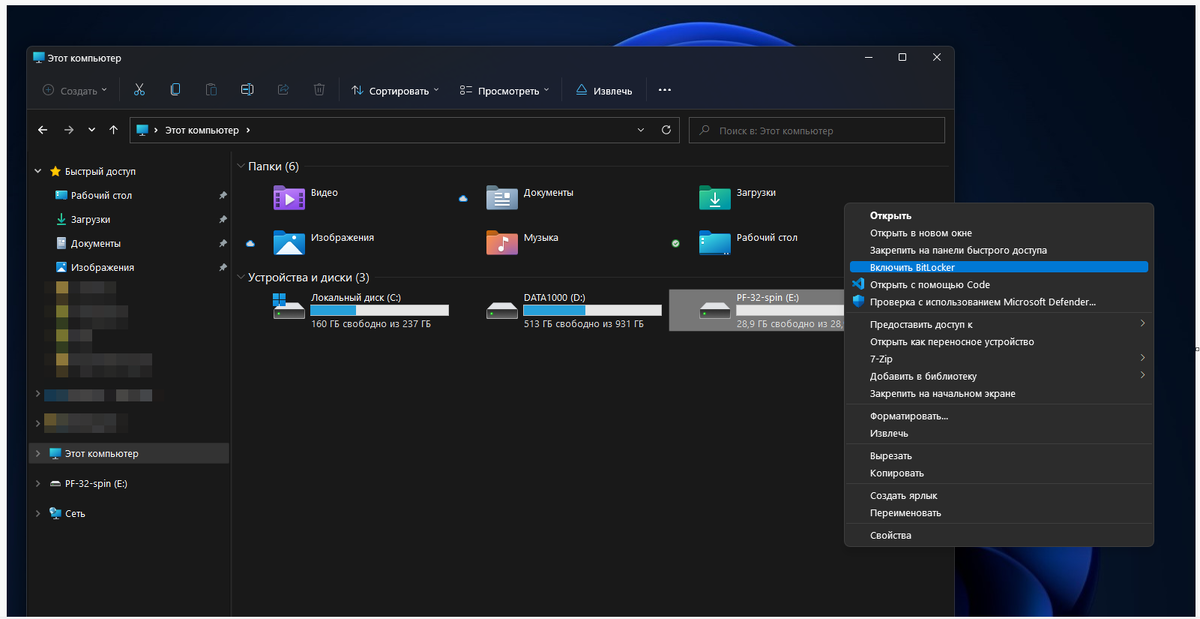Click the Извлечь eject toolbar button
Screen dimensions: 1200x619
click(x=603, y=90)
